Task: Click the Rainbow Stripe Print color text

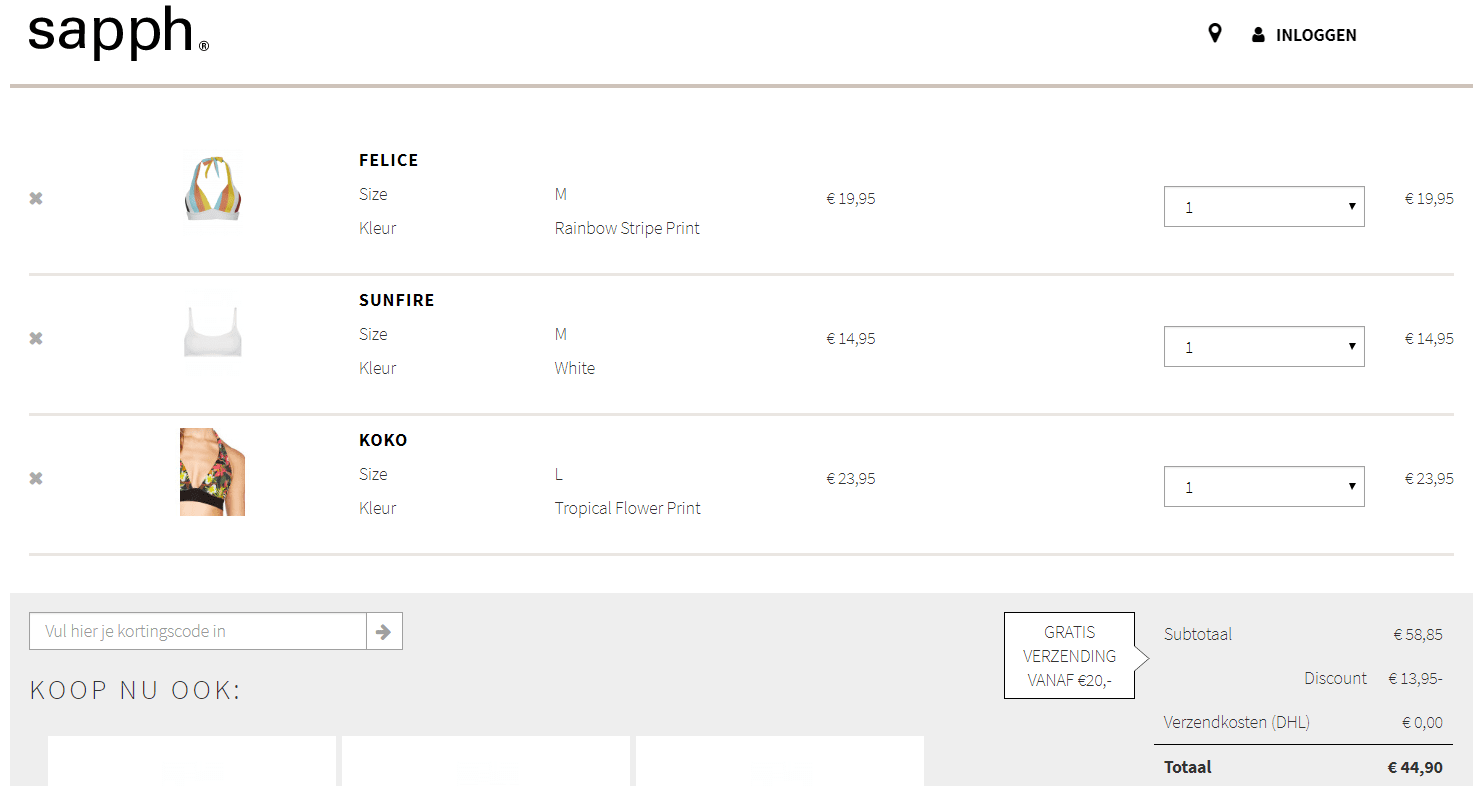Action: (x=627, y=228)
